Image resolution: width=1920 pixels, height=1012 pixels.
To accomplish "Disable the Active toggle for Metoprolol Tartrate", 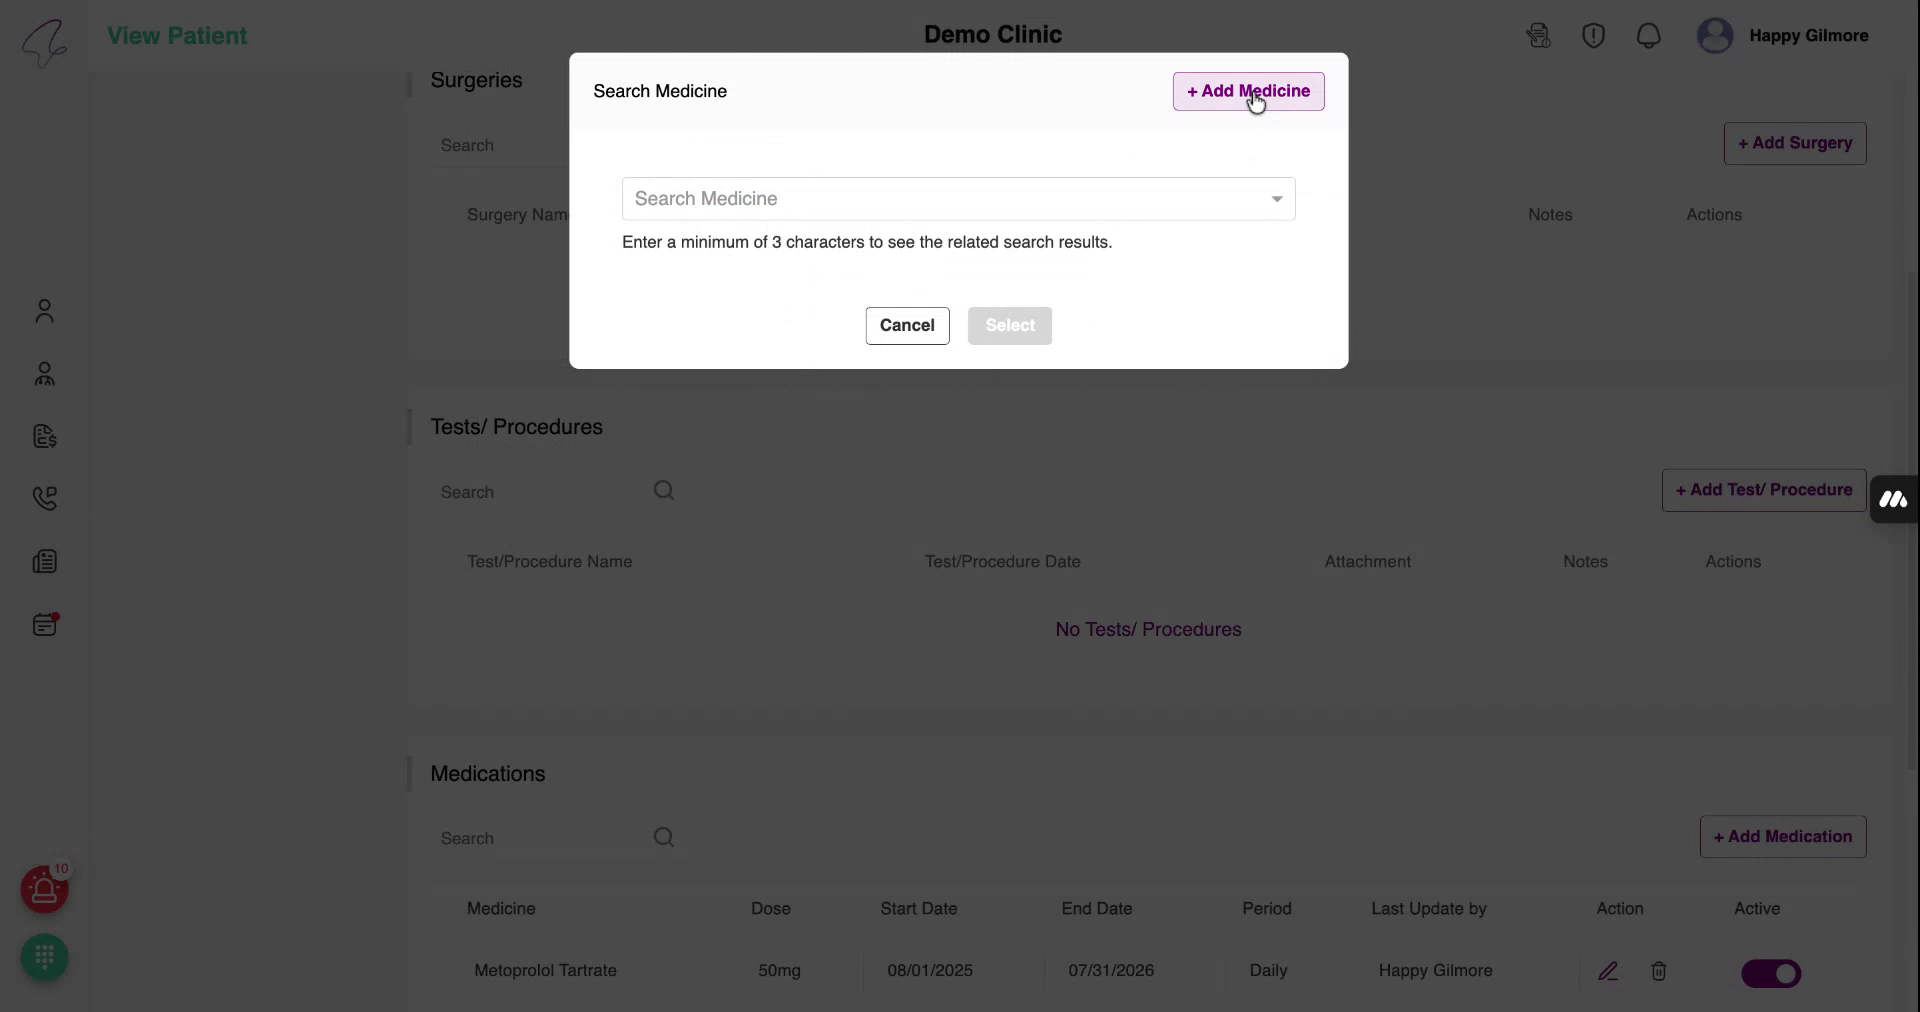I will (1771, 973).
